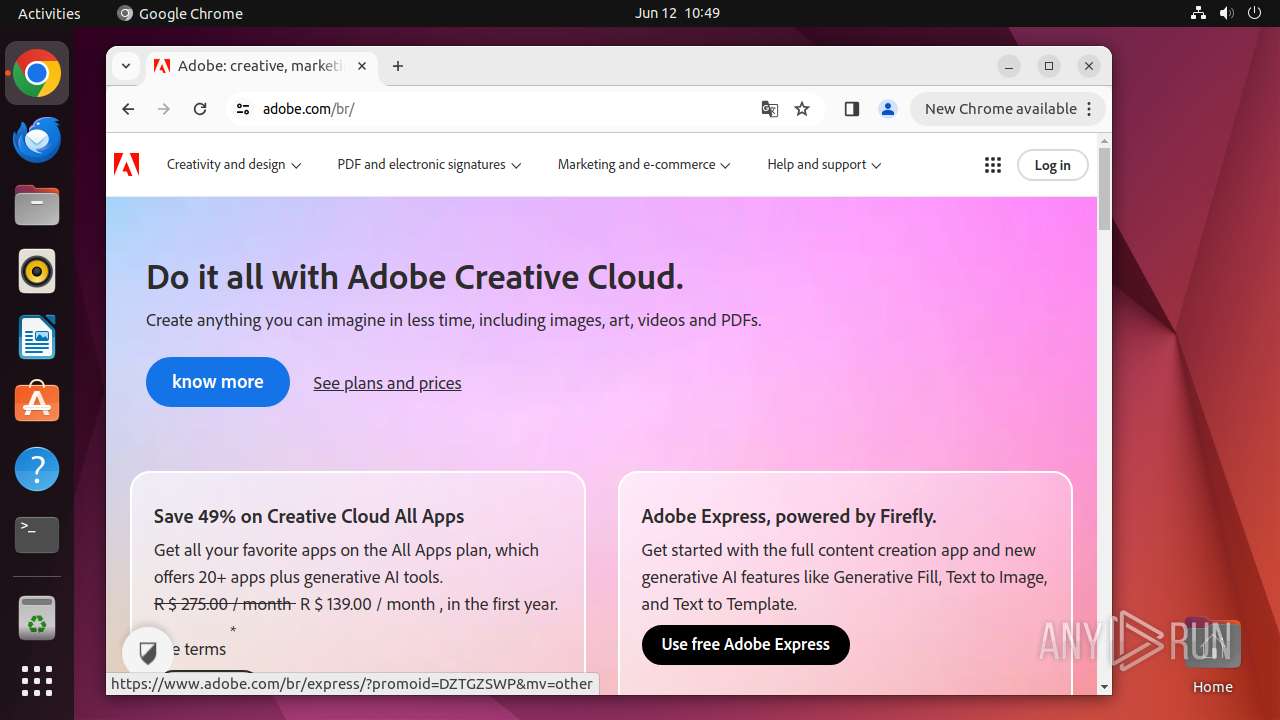Click the Adobe logo in the site header
Image resolution: width=1280 pixels, height=720 pixels.
coord(127,165)
